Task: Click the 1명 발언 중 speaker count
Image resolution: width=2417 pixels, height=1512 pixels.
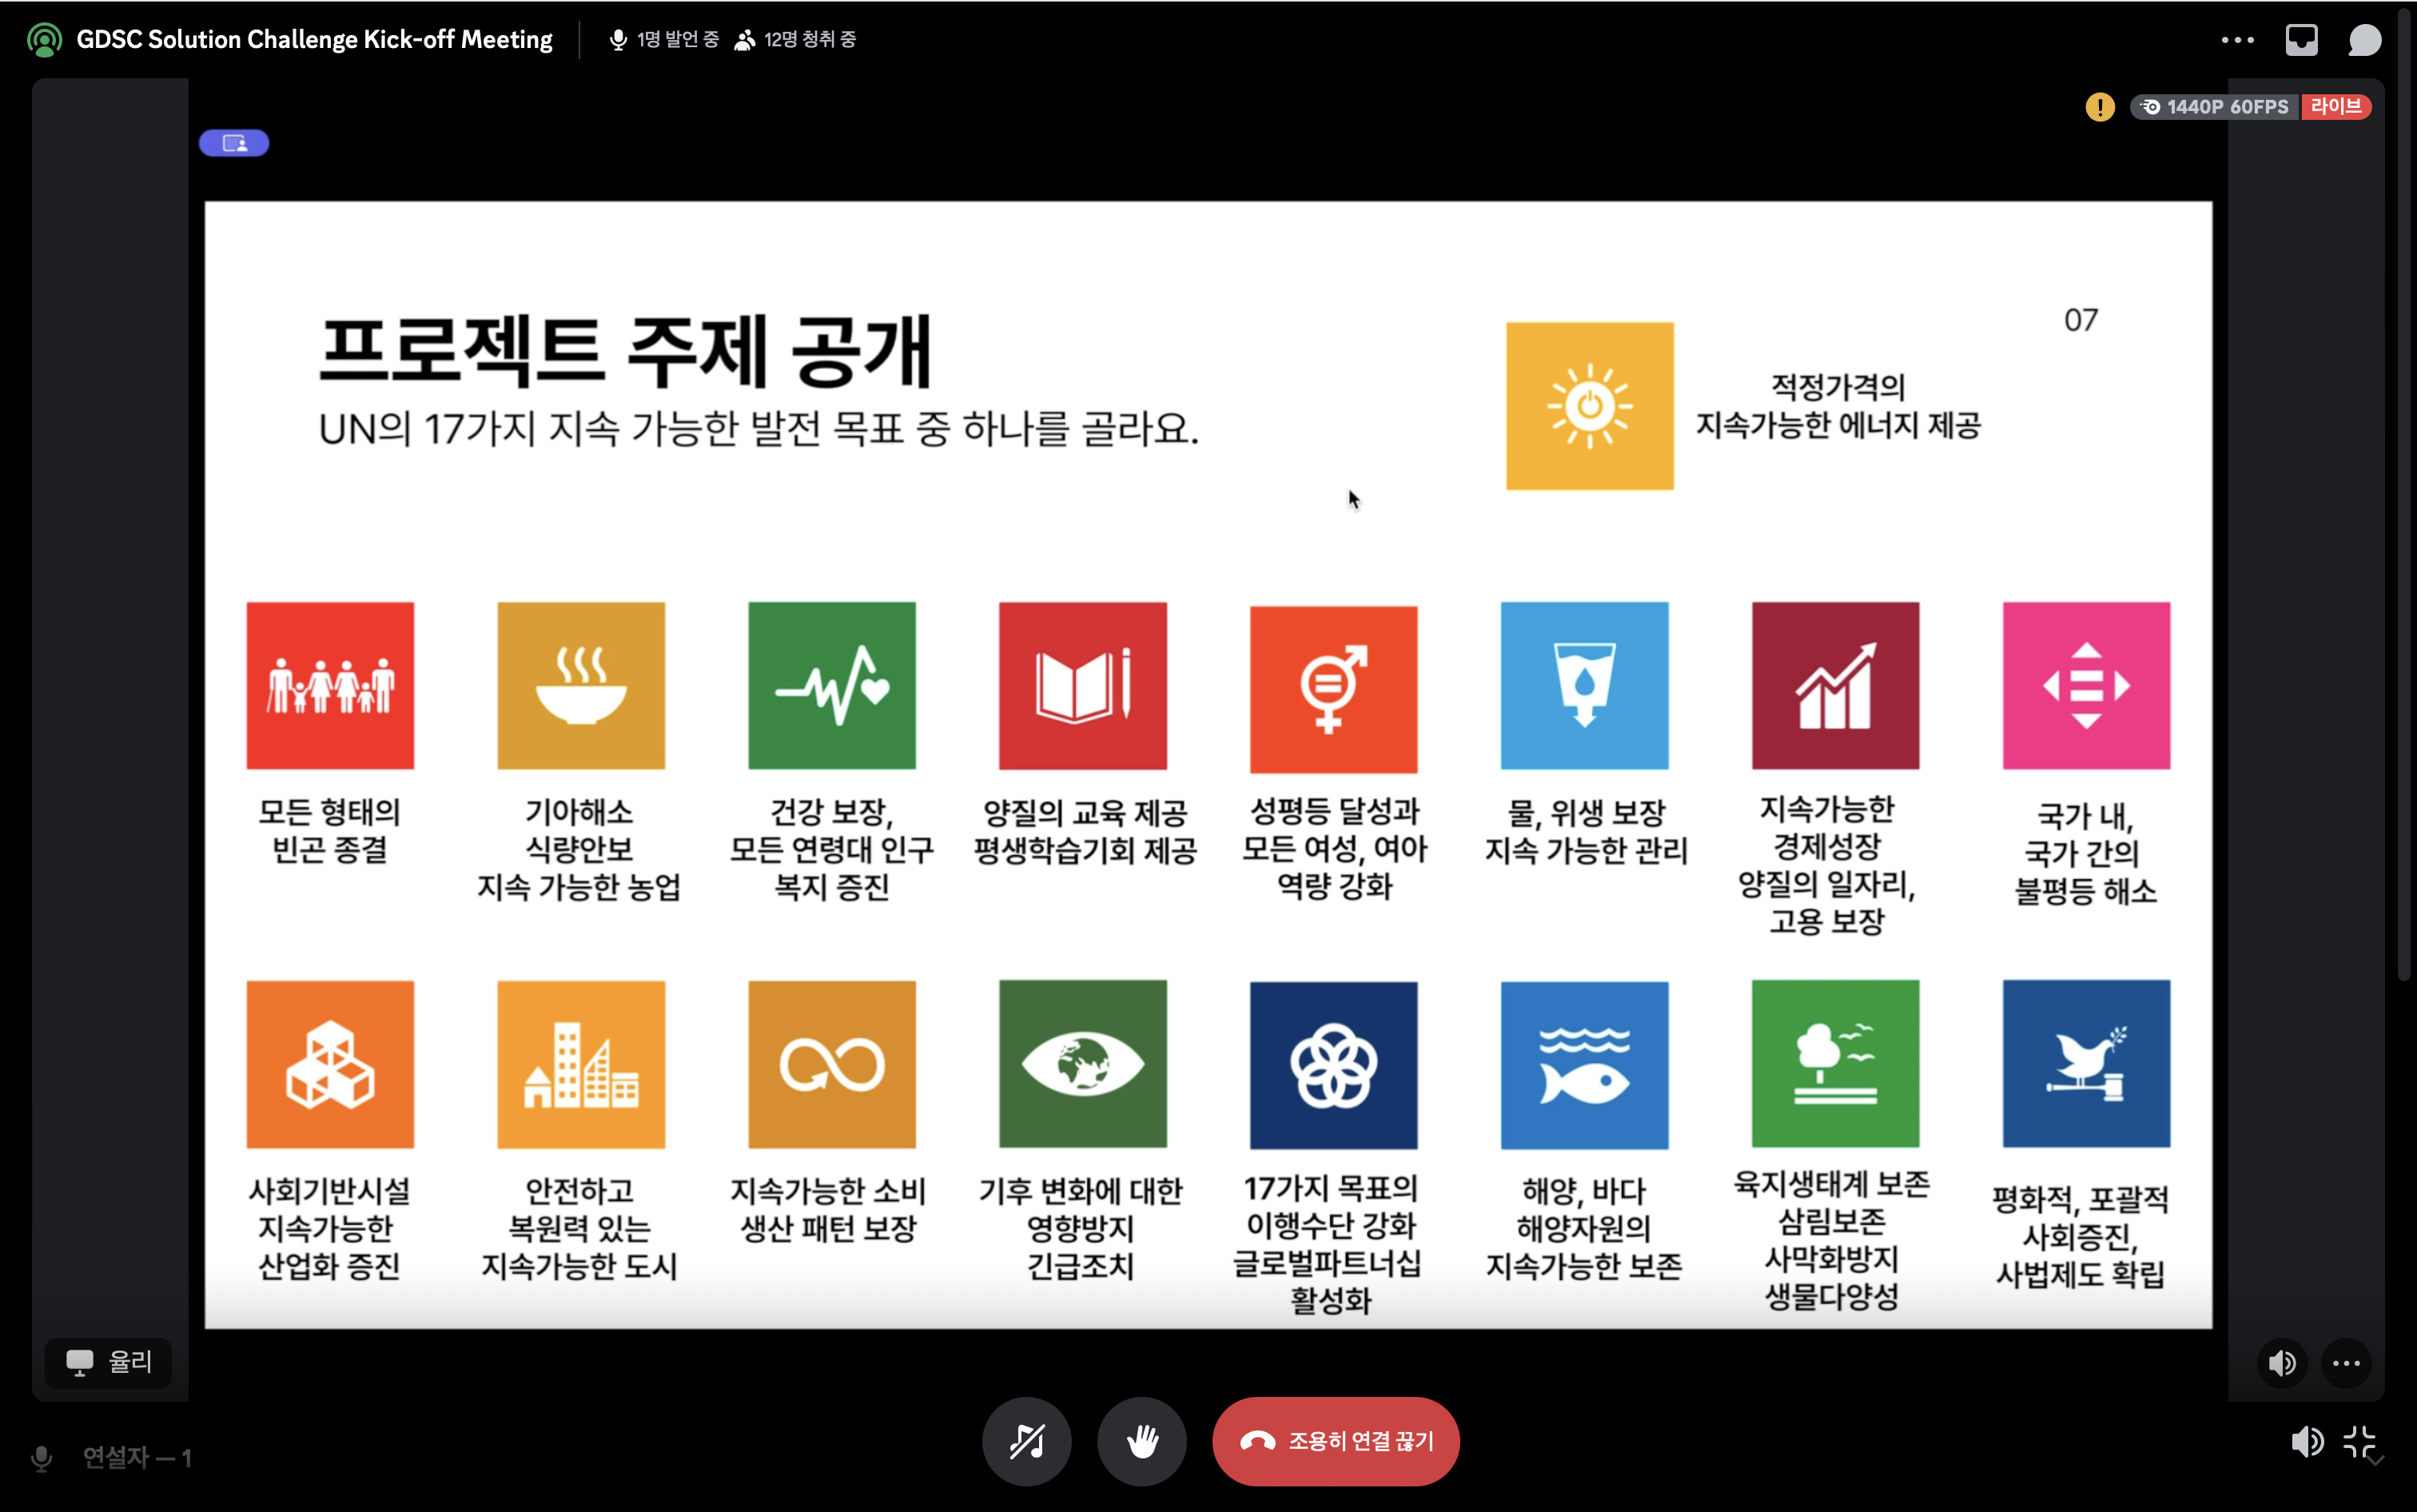Action: pos(665,40)
